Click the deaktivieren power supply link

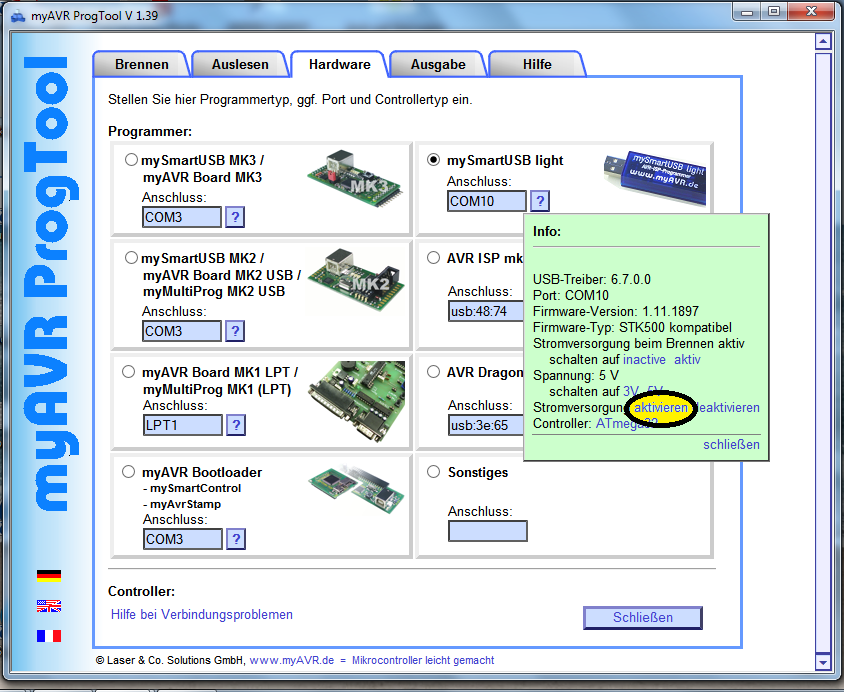(x=728, y=408)
